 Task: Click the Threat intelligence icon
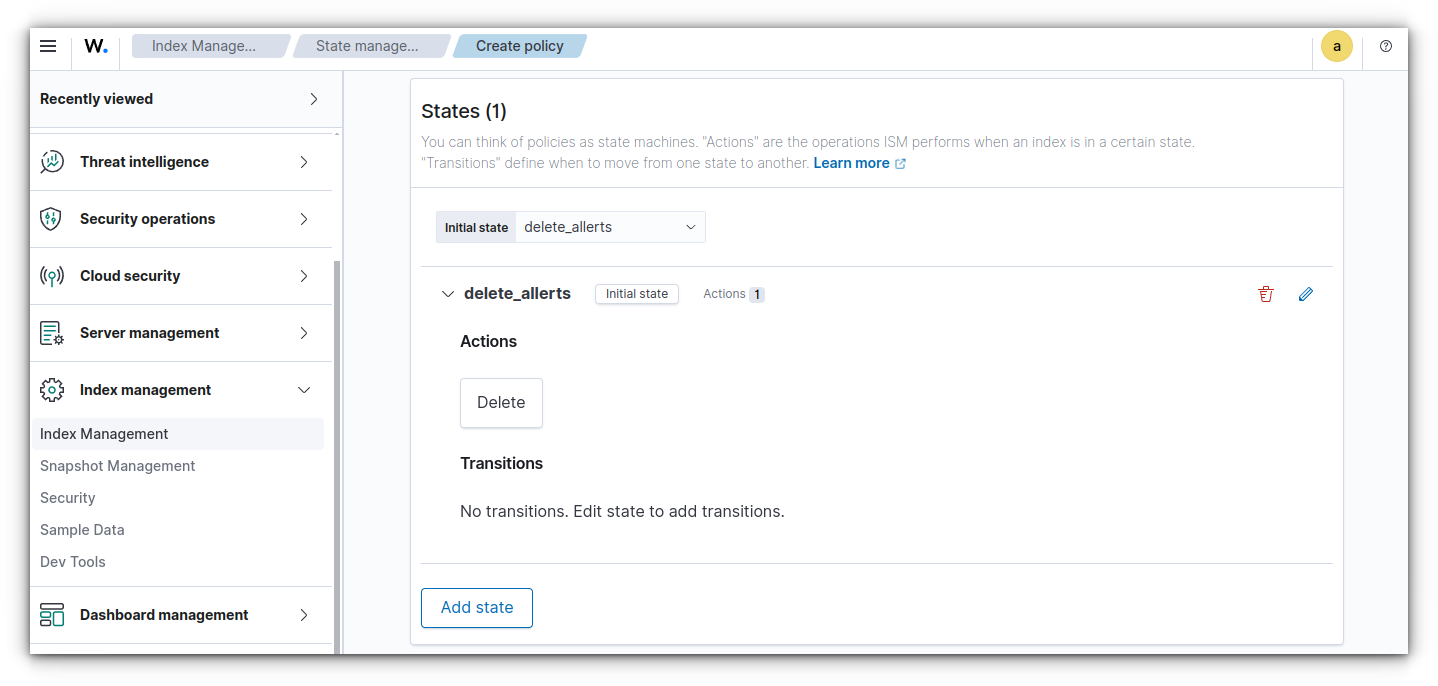pyautogui.click(x=51, y=162)
